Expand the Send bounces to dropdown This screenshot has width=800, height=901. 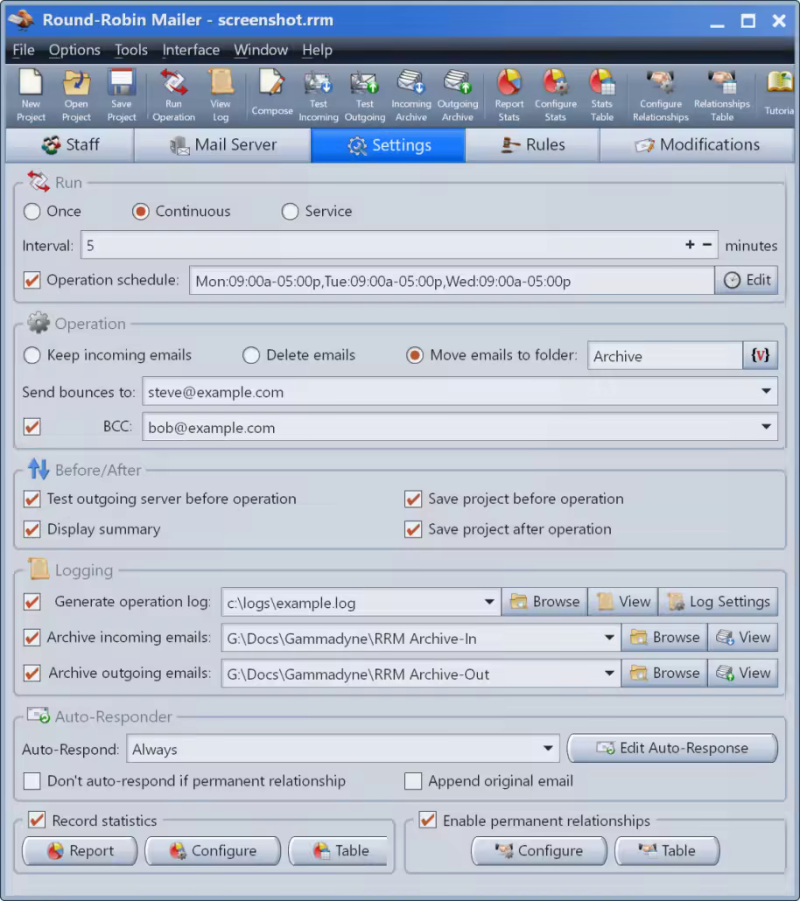click(766, 393)
